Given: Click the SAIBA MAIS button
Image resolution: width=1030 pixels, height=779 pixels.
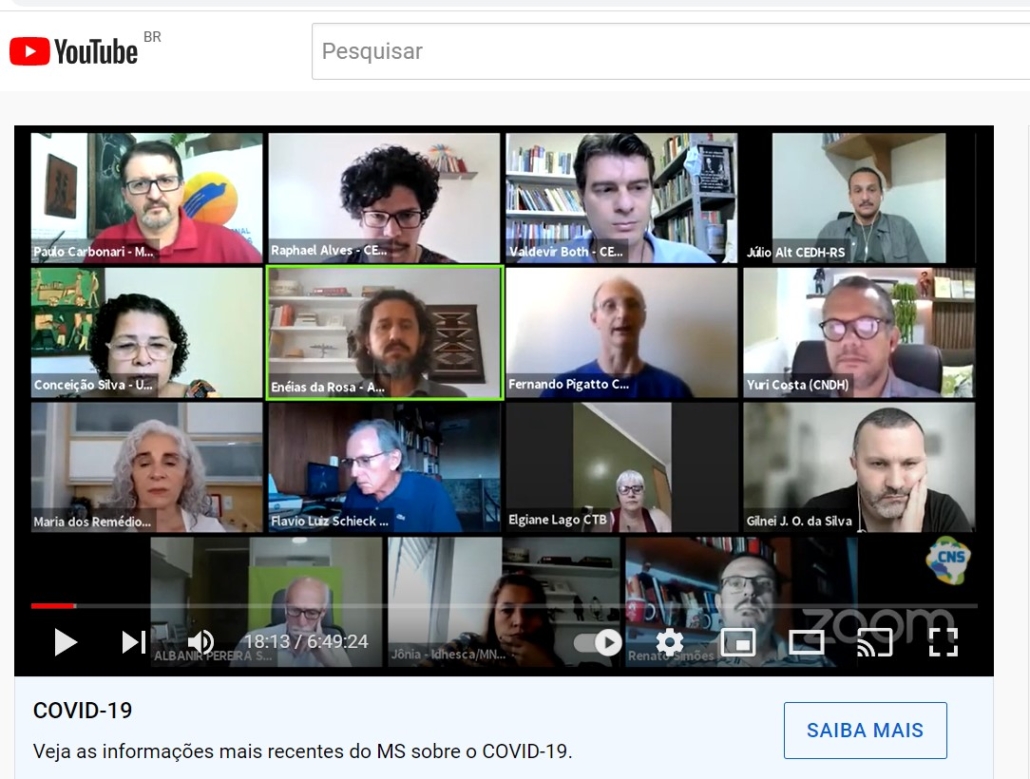Looking at the screenshot, I should [865, 730].
